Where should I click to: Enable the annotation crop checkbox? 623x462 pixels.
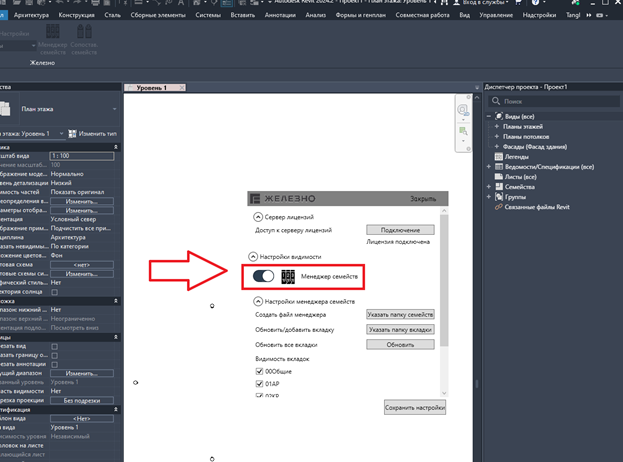pyautogui.click(x=55, y=364)
